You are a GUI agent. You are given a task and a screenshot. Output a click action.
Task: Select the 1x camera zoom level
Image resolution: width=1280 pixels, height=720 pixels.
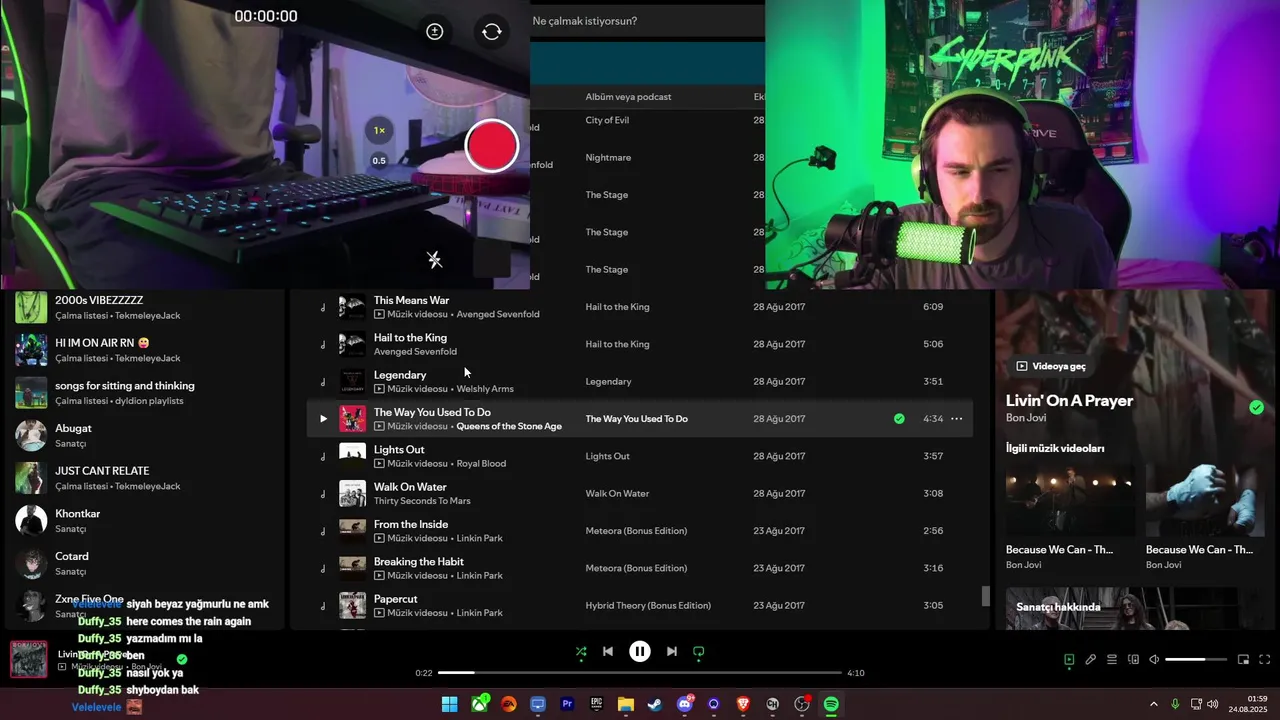(x=379, y=131)
